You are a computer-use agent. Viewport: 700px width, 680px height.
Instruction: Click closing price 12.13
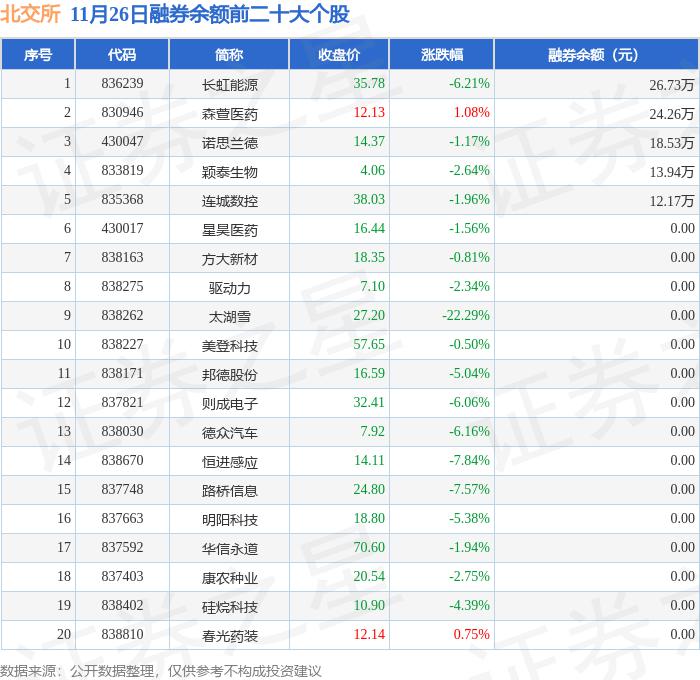tap(369, 112)
